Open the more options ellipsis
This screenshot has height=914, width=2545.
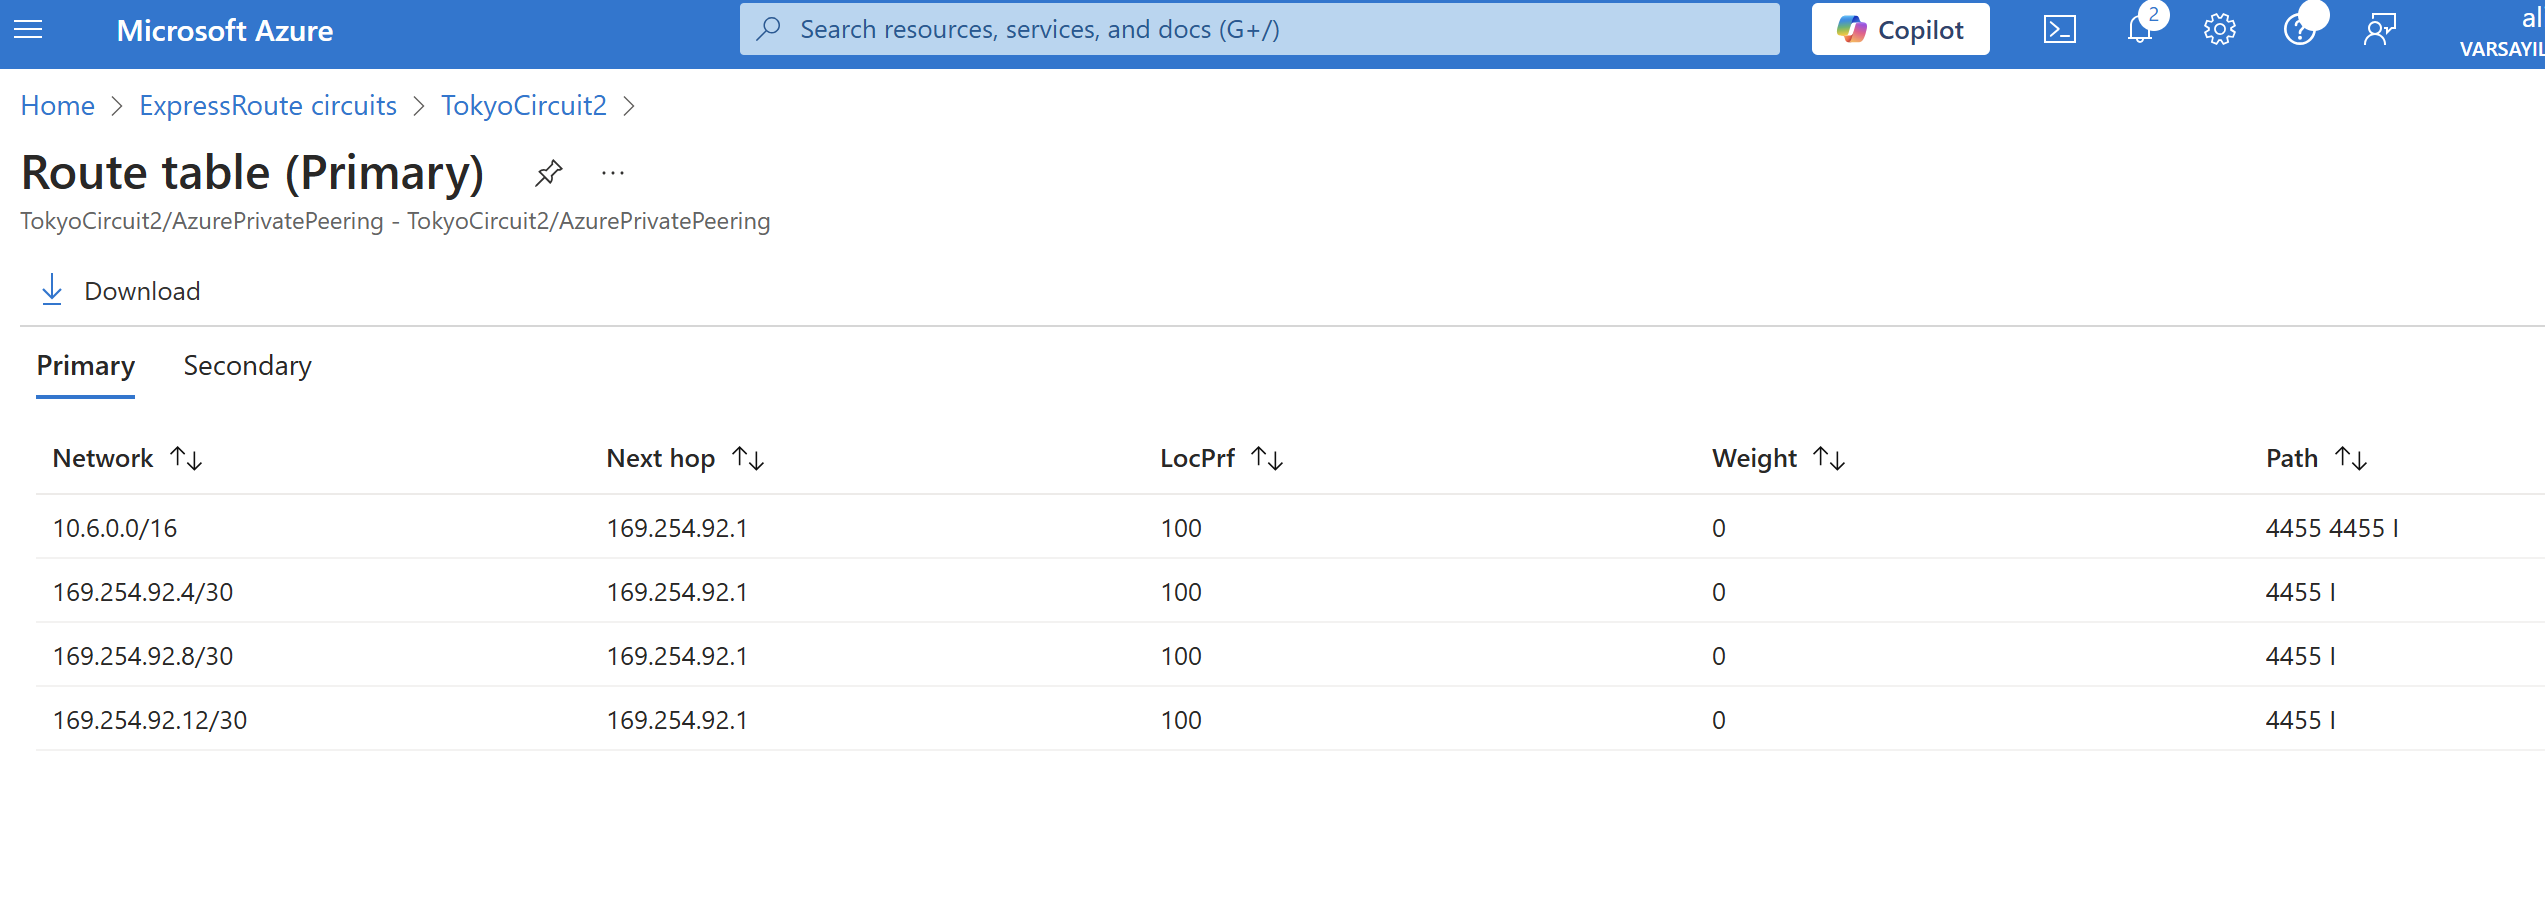pyautogui.click(x=613, y=173)
